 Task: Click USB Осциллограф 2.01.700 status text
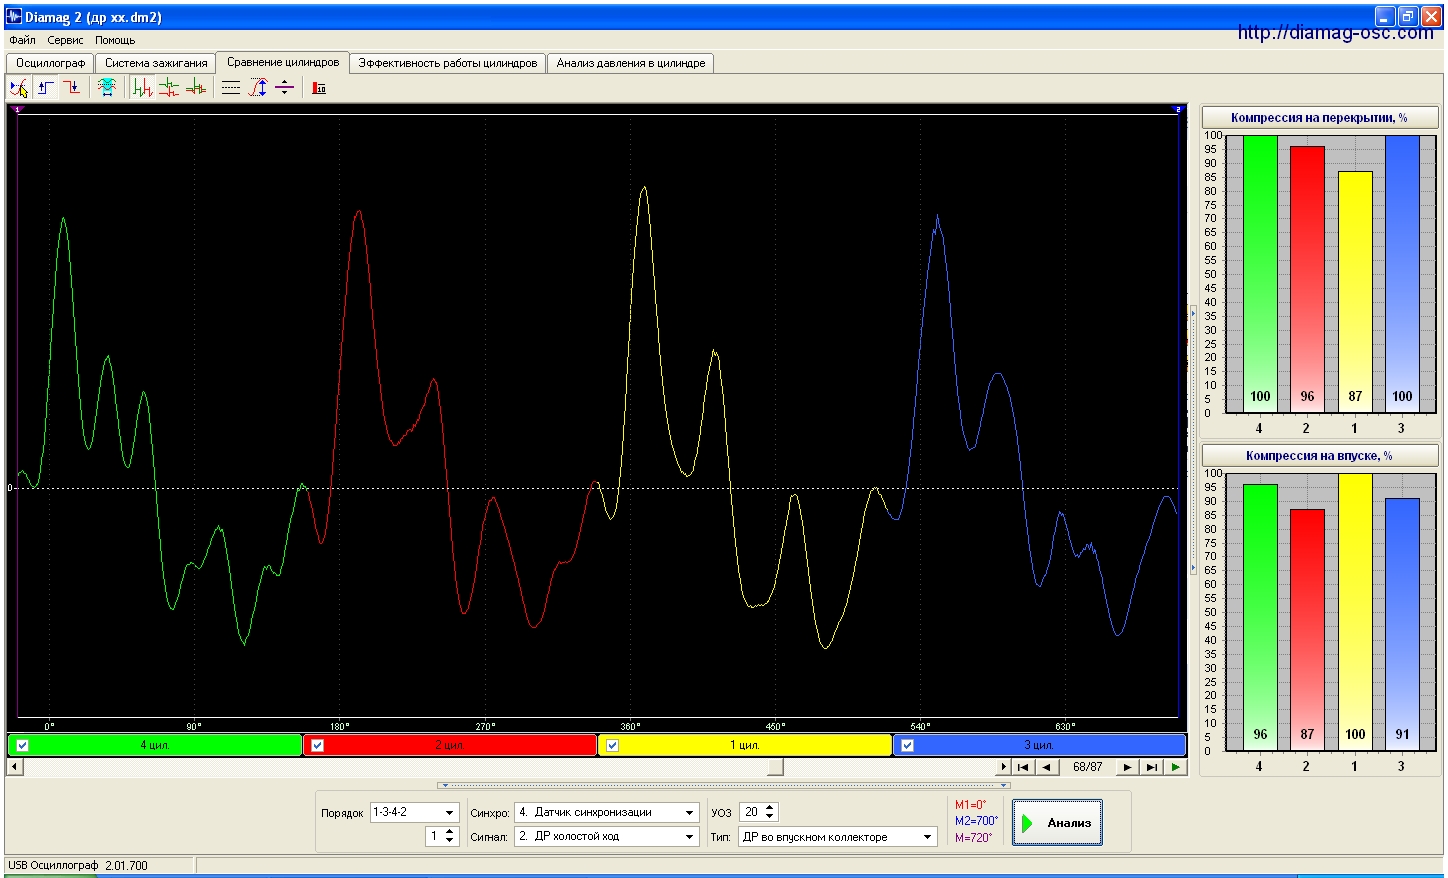77,866
